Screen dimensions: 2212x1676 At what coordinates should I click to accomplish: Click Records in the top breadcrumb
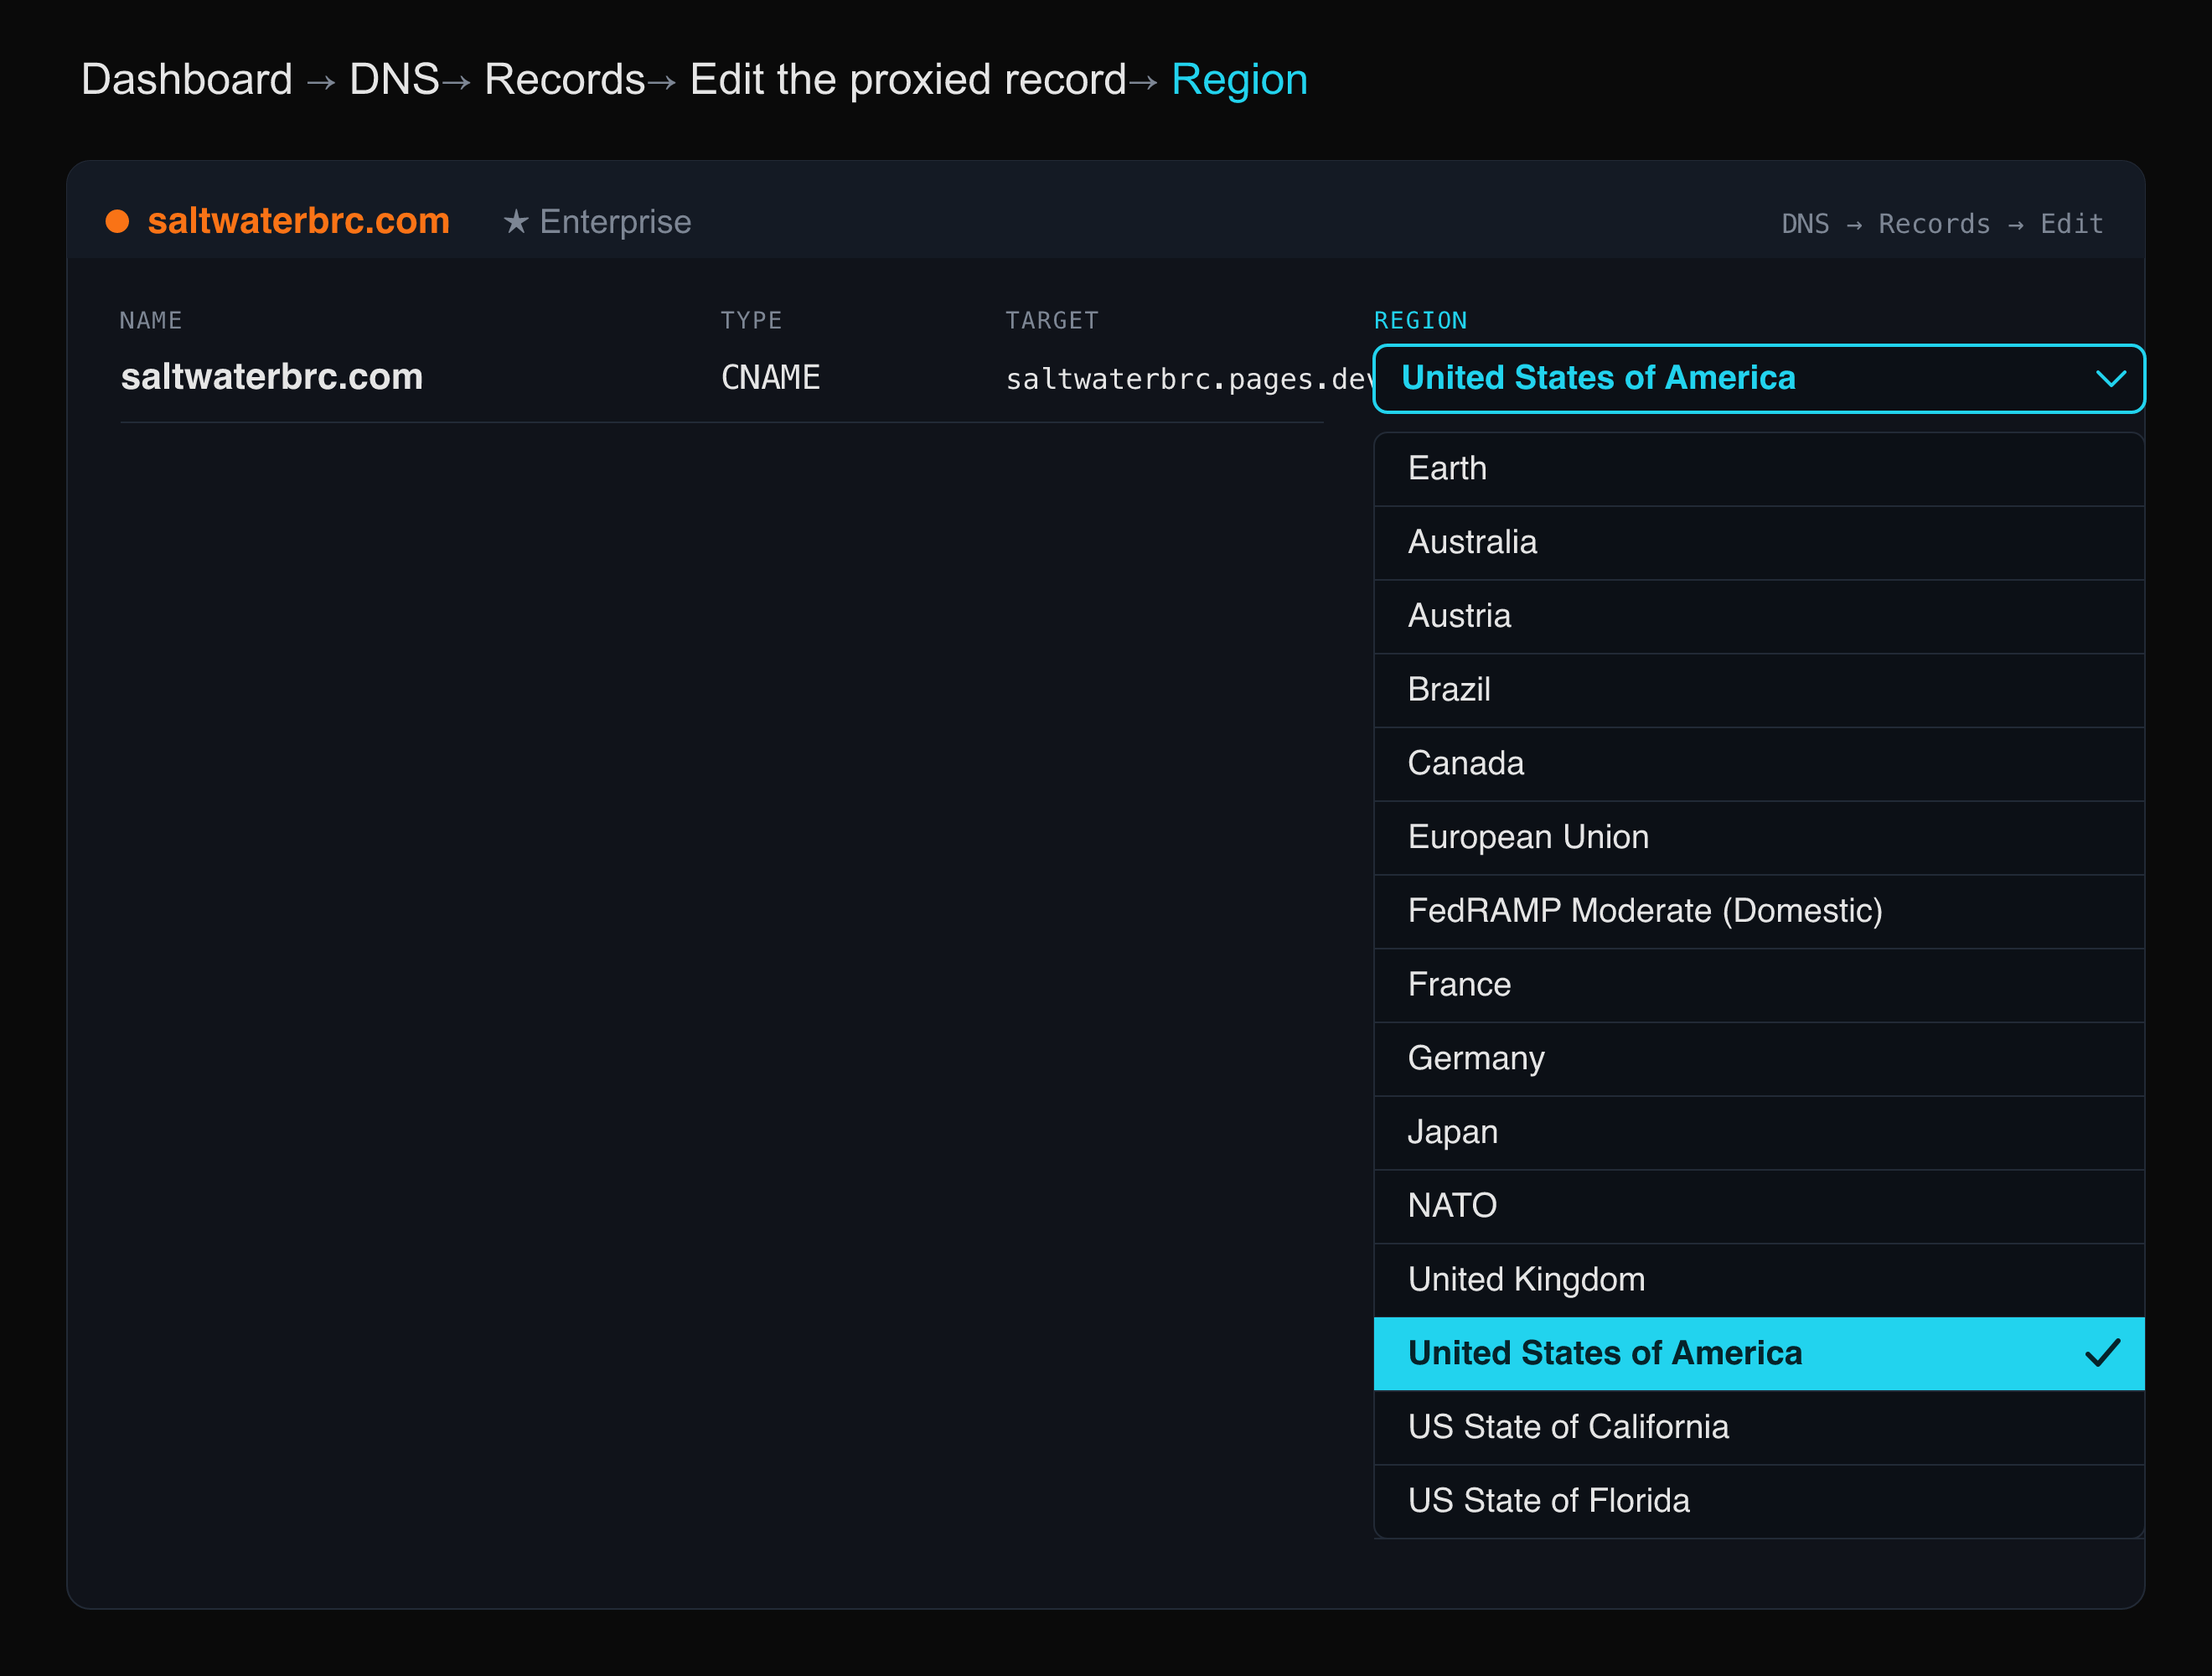(564, 80)
